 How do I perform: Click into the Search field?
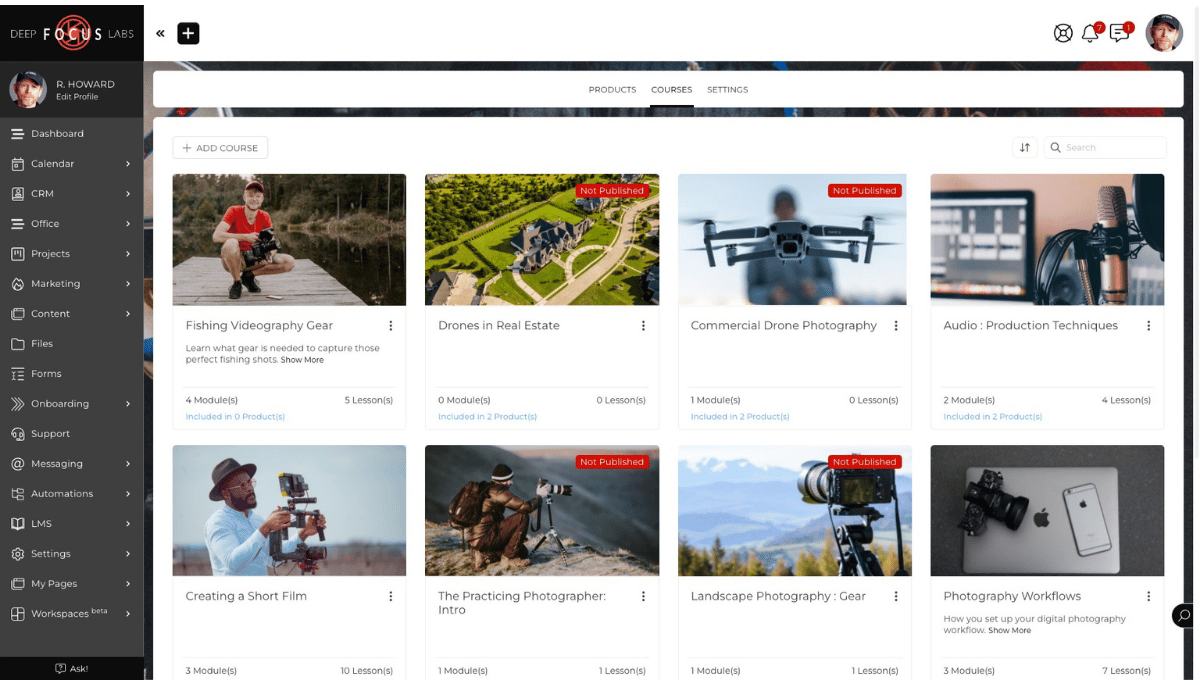click(x=1105, y=147)
